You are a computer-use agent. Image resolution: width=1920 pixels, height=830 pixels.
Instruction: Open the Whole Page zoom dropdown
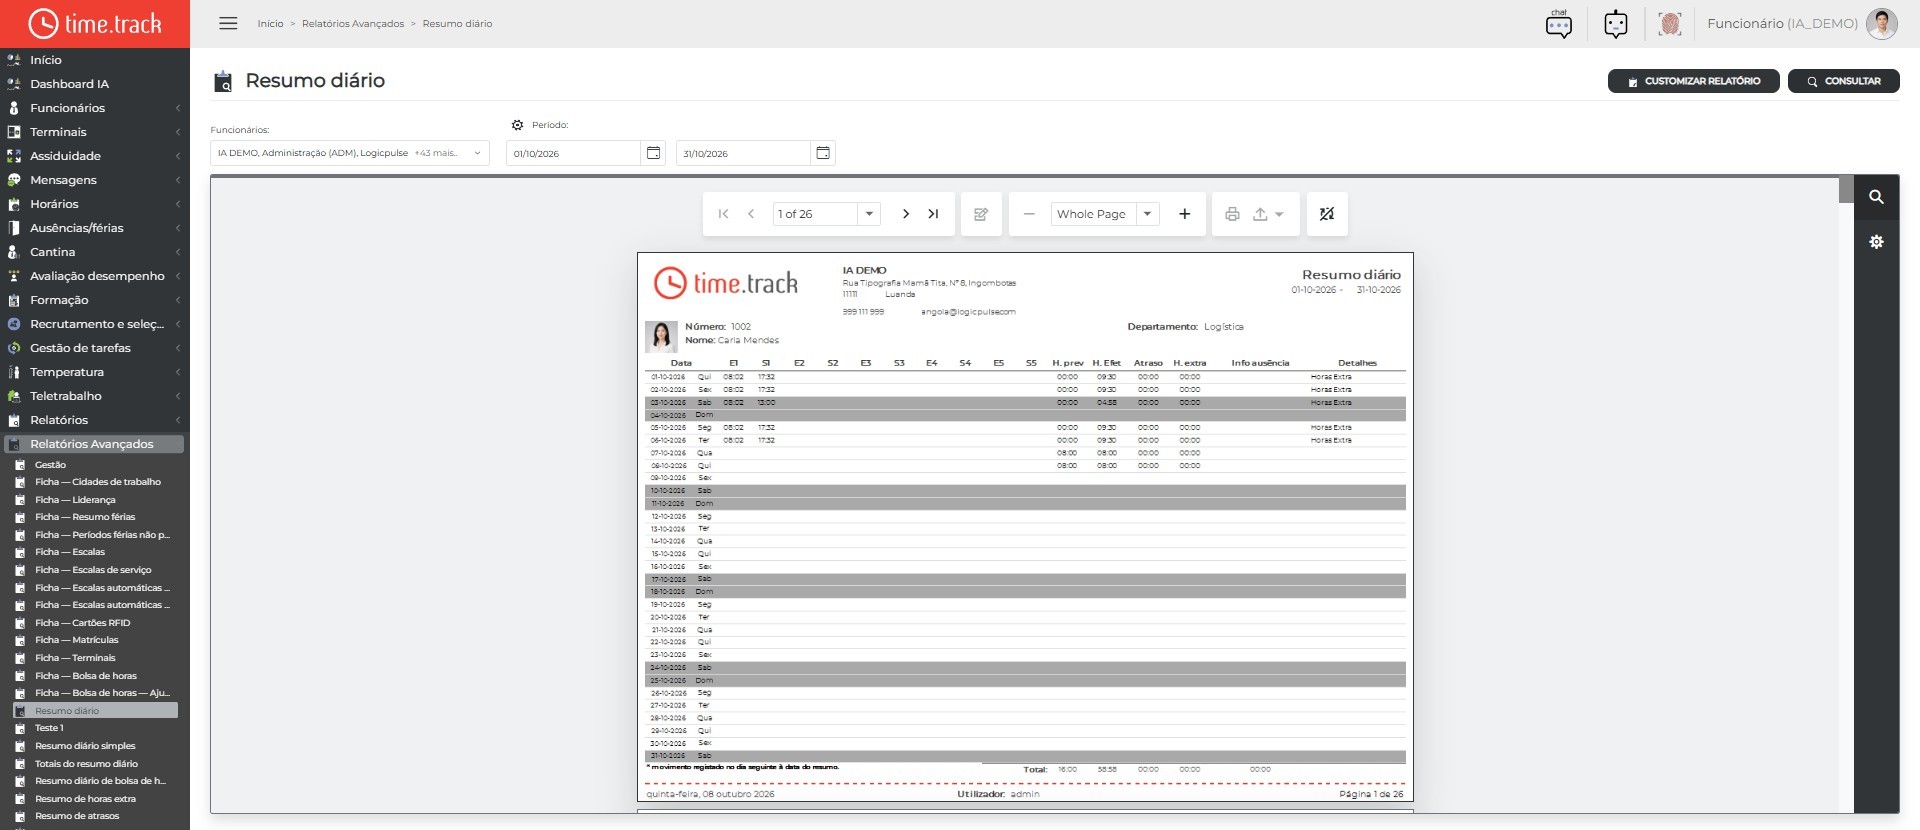pos(1147,214)
